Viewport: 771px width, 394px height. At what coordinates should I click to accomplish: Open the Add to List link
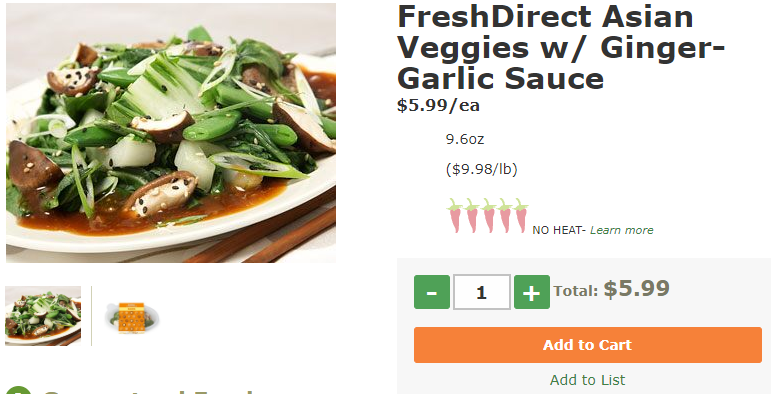(588, 380)
